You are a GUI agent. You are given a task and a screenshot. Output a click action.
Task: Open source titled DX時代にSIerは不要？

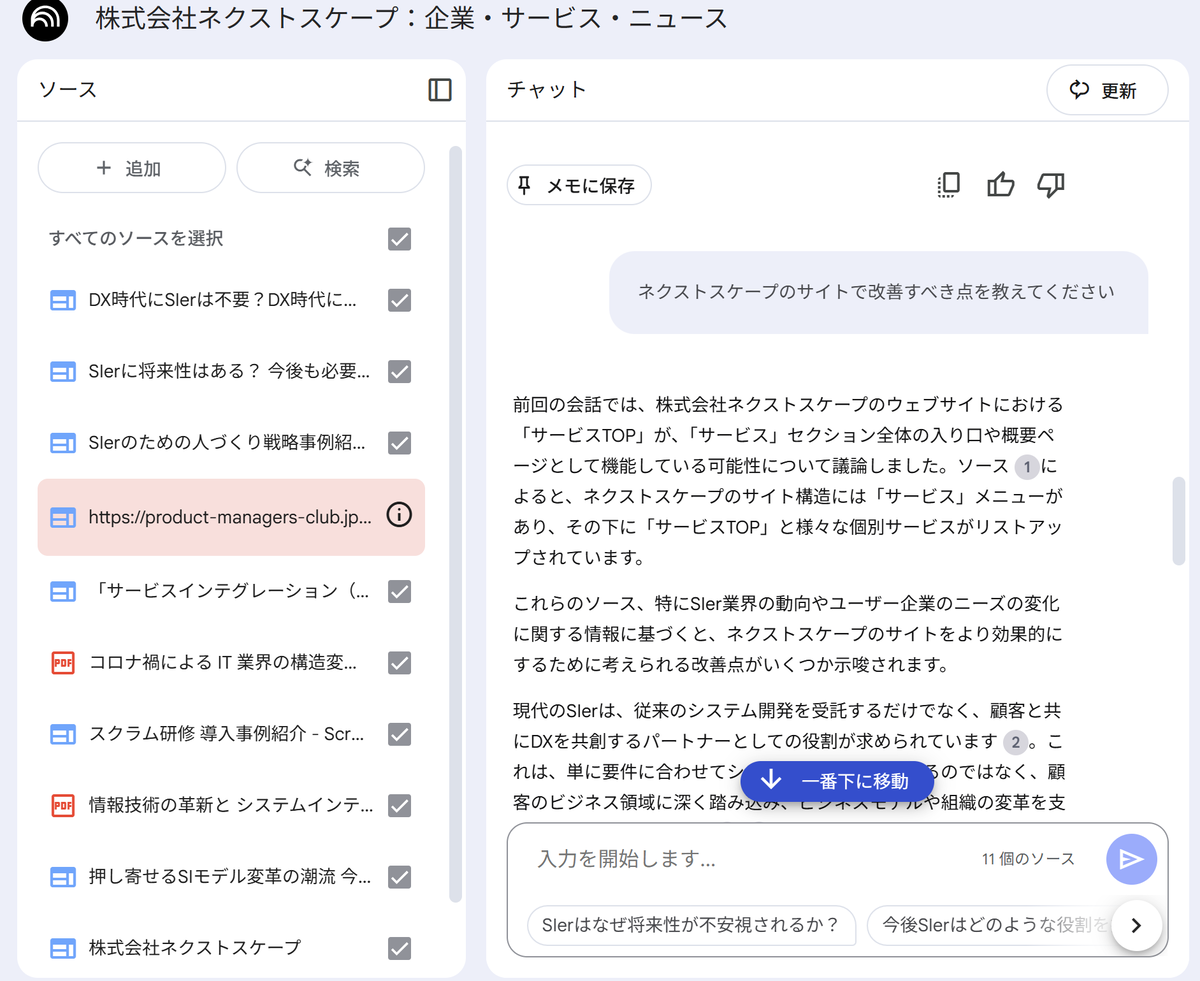pyautogui.click(x=222, y=300)
